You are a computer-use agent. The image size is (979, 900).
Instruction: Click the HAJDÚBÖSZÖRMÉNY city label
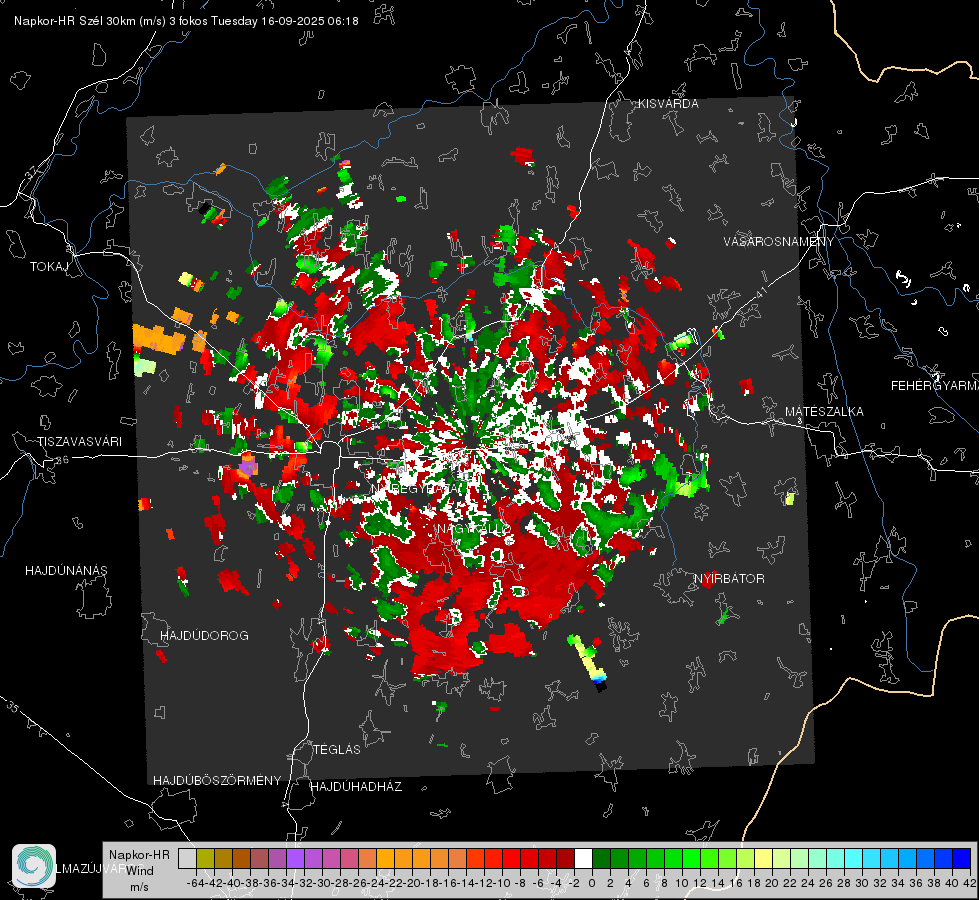click(217, 781)
